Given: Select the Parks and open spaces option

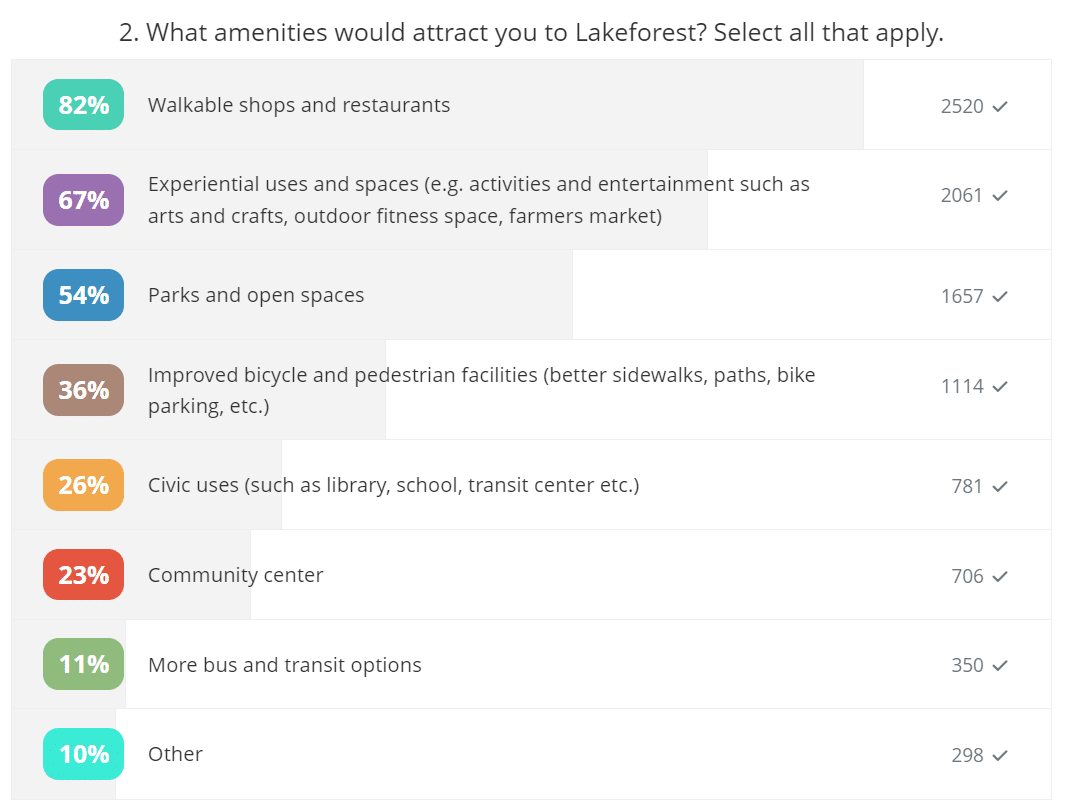Looking at the screenshot, I should coord(256,295).
